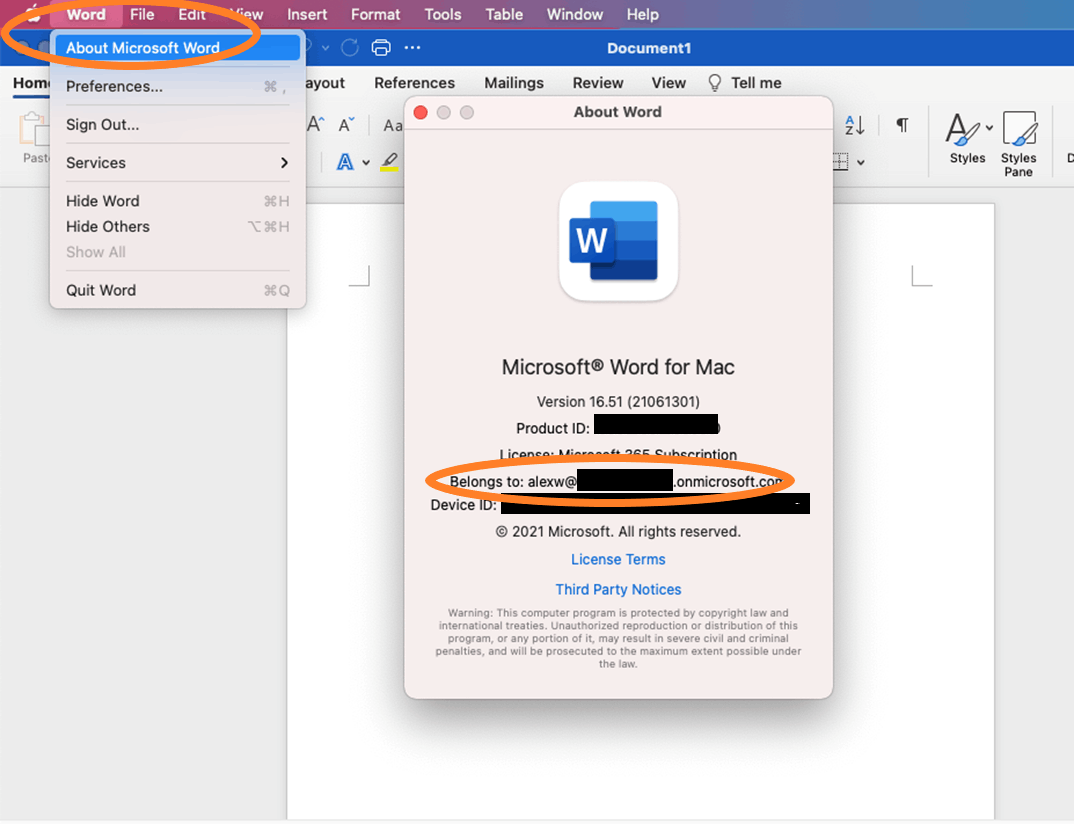Viewport: 1074px width, 824px height.
Task: Select About Microsoft Word menu item
Action: pos(177,48)
